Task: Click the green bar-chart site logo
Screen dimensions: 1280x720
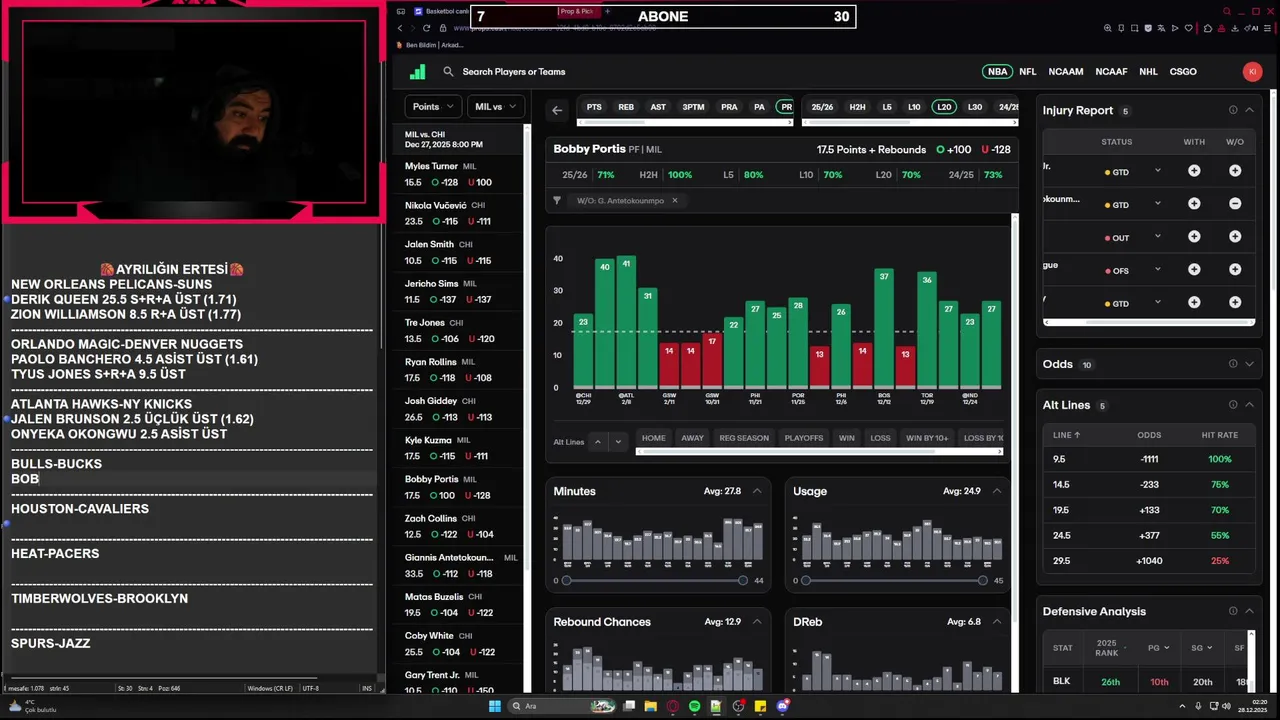Action: coord(418,72)
